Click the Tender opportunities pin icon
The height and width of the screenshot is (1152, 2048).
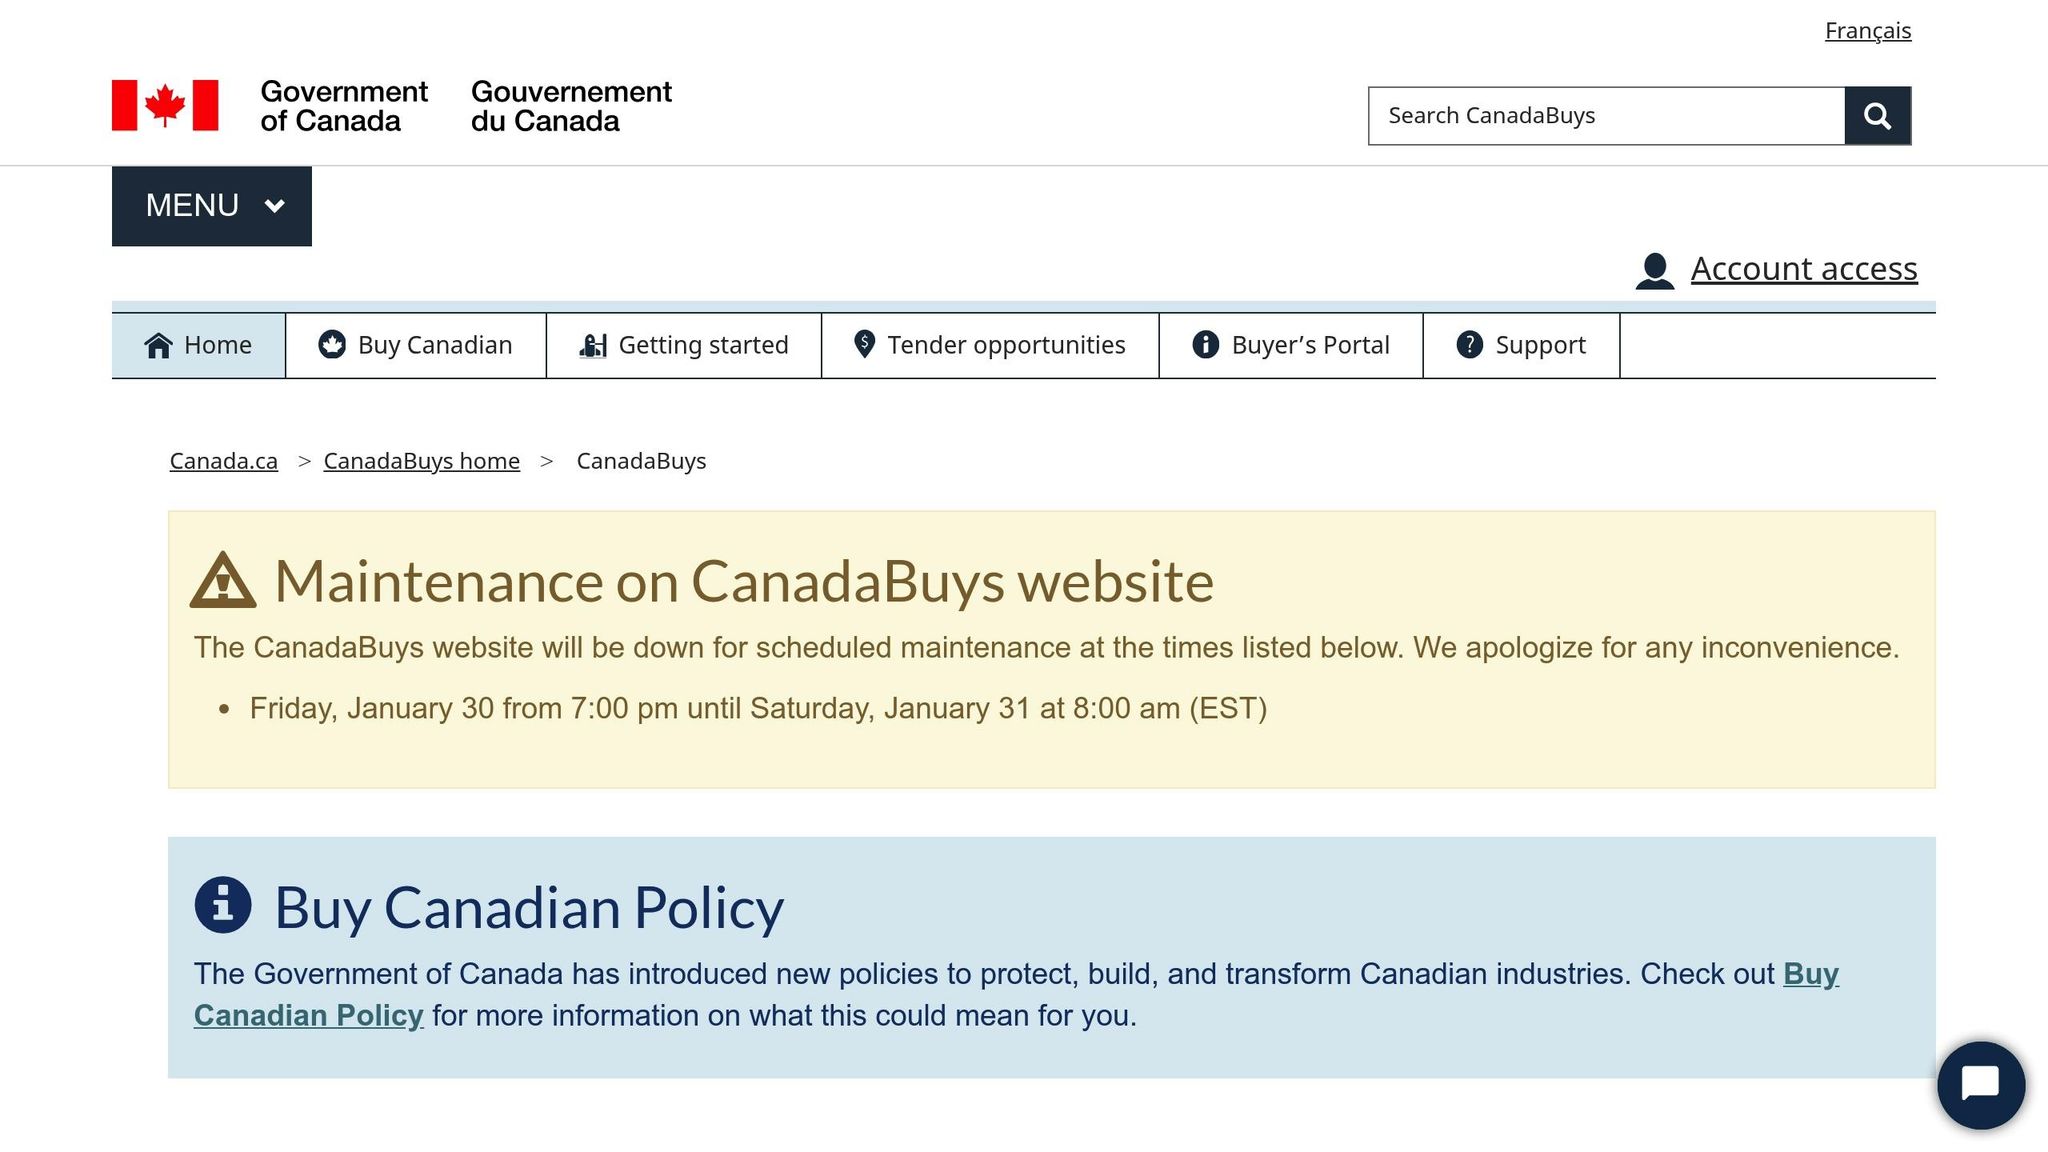coord(865,344)
